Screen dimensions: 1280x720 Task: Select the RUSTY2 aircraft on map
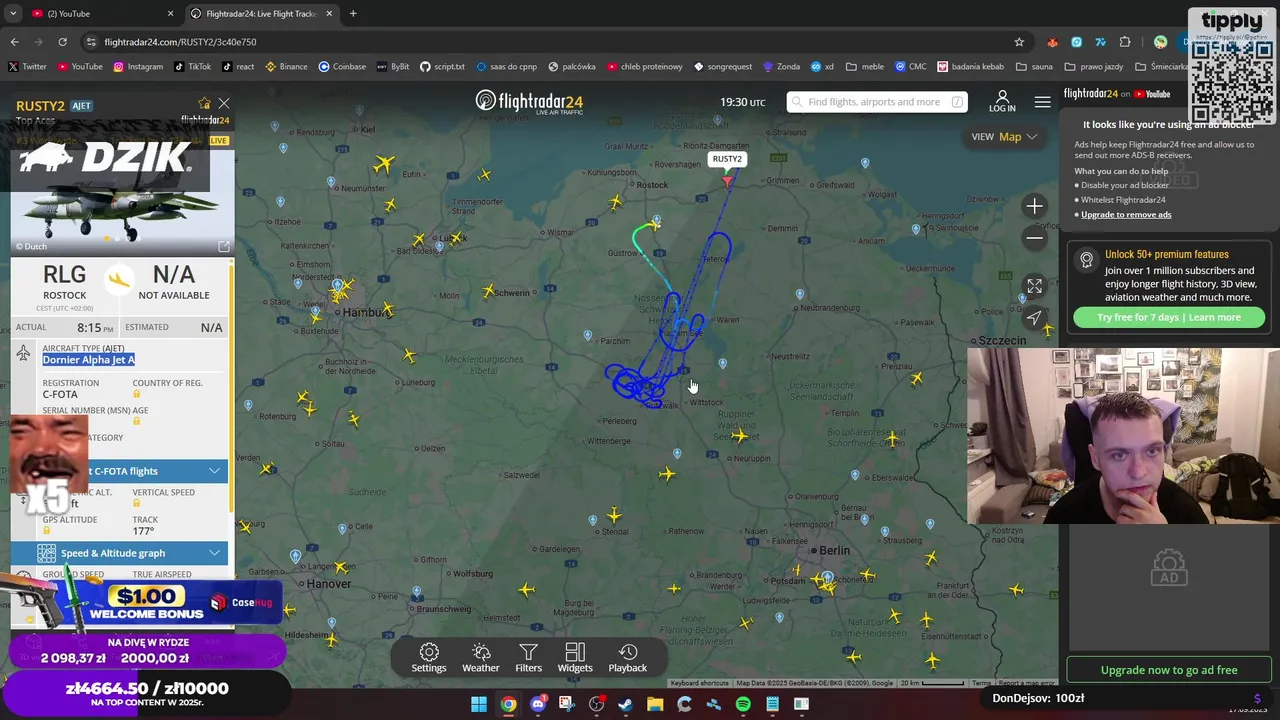click(727, 181)
